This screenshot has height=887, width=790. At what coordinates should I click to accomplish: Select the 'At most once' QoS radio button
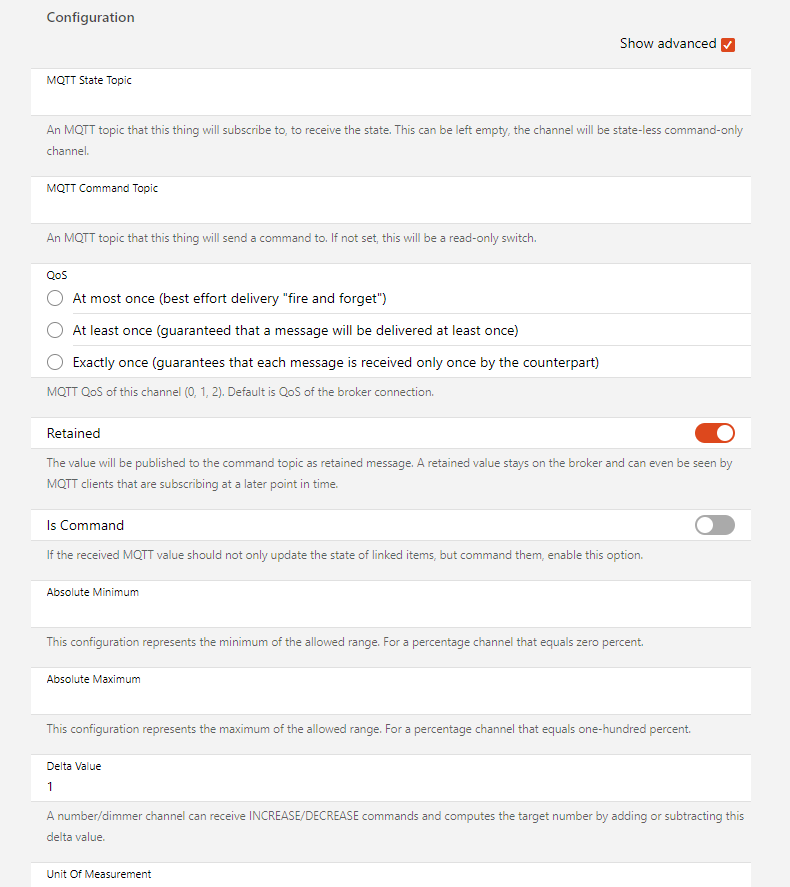[x=55, y=298]
